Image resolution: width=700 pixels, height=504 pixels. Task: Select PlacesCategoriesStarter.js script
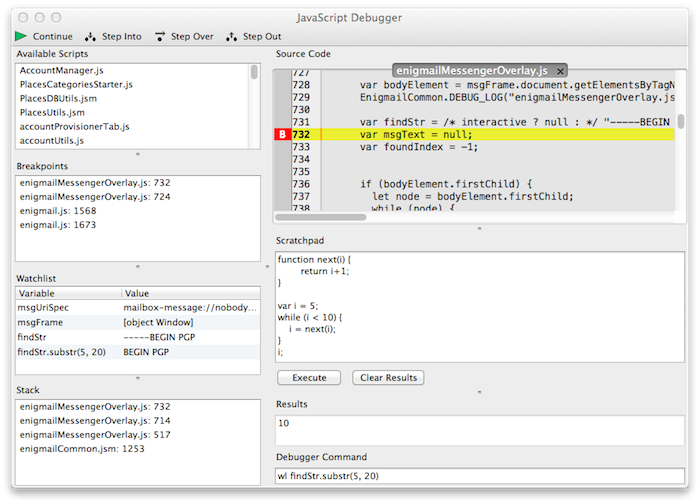coord(76,84)
